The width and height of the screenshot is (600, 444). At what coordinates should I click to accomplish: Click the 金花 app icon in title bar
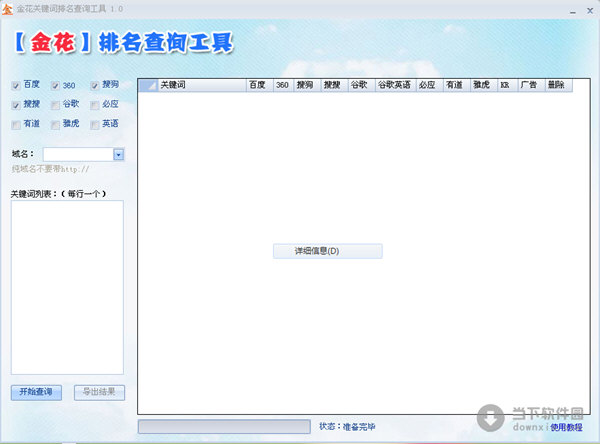pos(7,9)
